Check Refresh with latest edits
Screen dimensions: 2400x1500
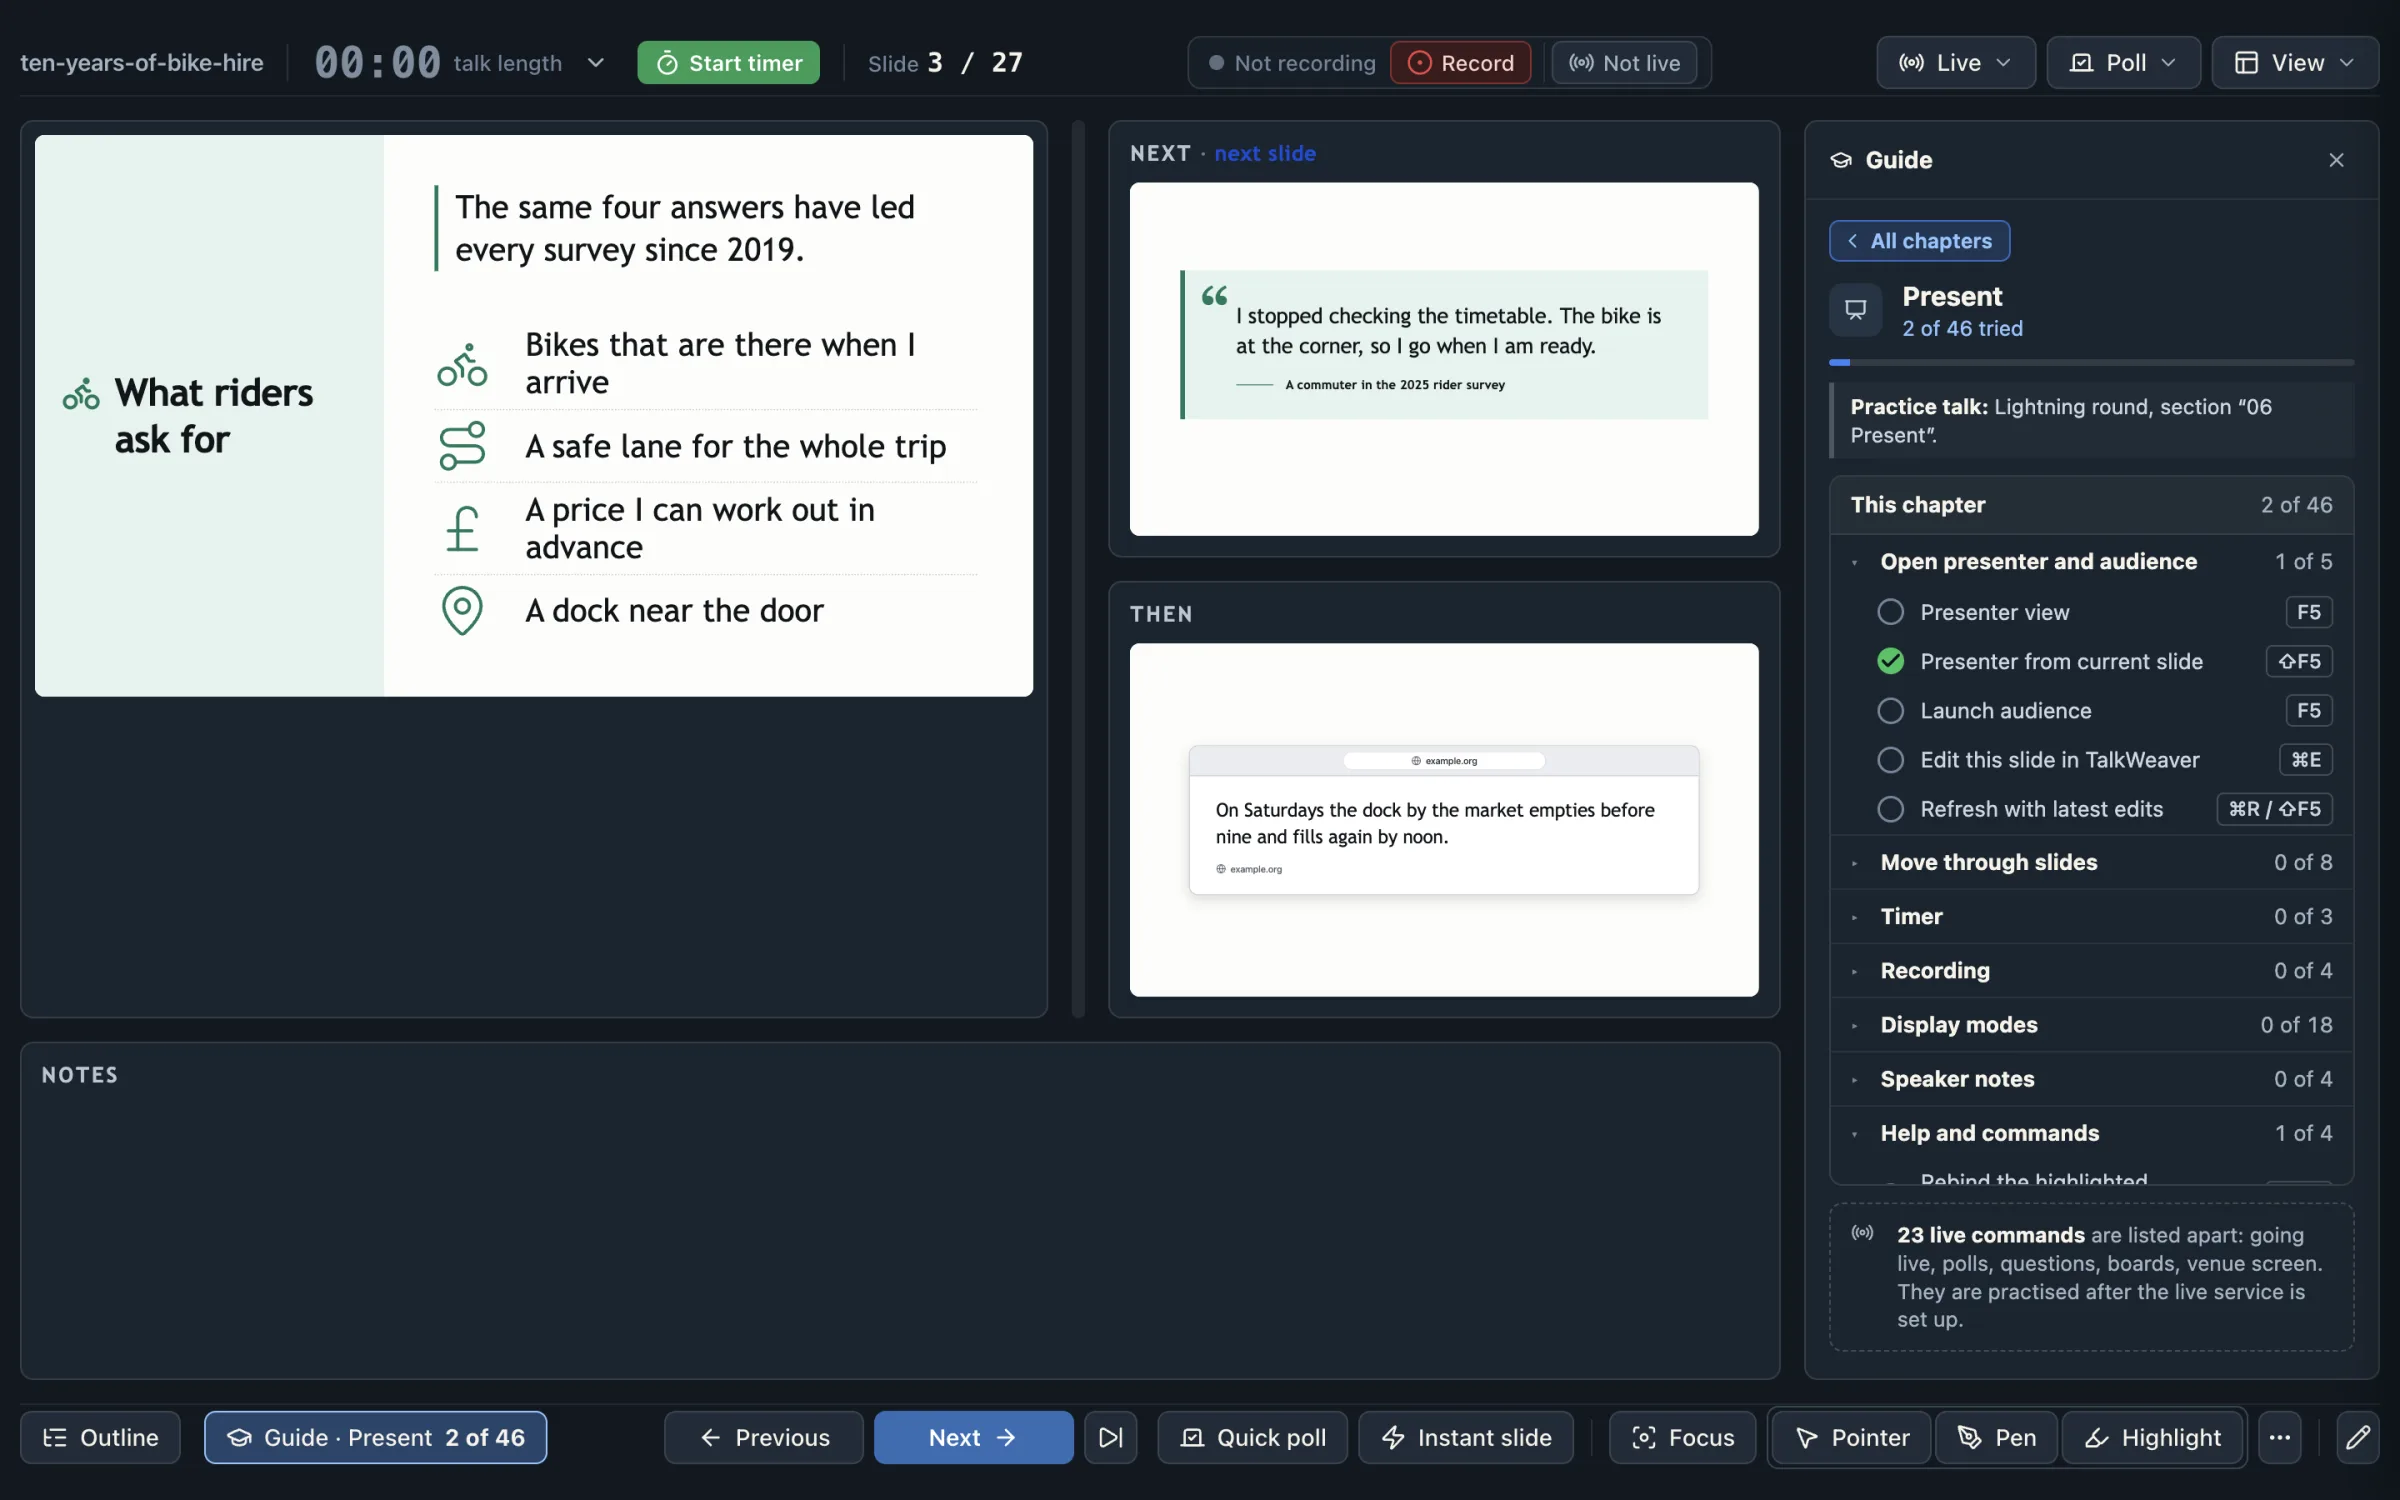click(1890, 809)
